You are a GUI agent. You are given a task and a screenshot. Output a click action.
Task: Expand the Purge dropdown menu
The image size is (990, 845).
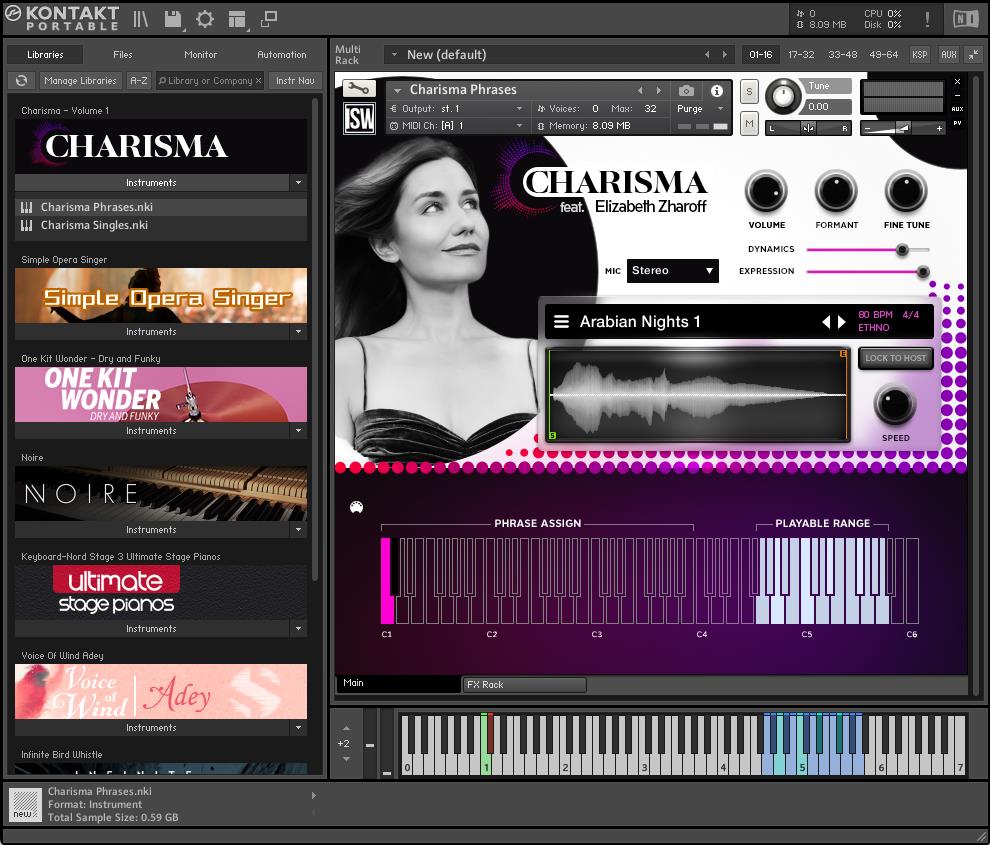[x=698, y=109]
